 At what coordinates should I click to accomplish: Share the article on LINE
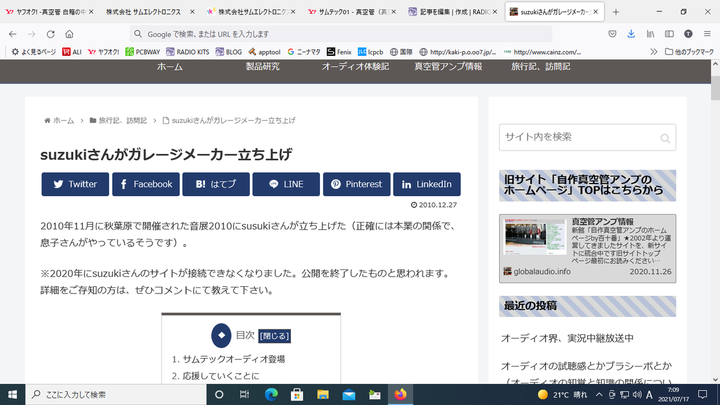[x=286, y=184]
